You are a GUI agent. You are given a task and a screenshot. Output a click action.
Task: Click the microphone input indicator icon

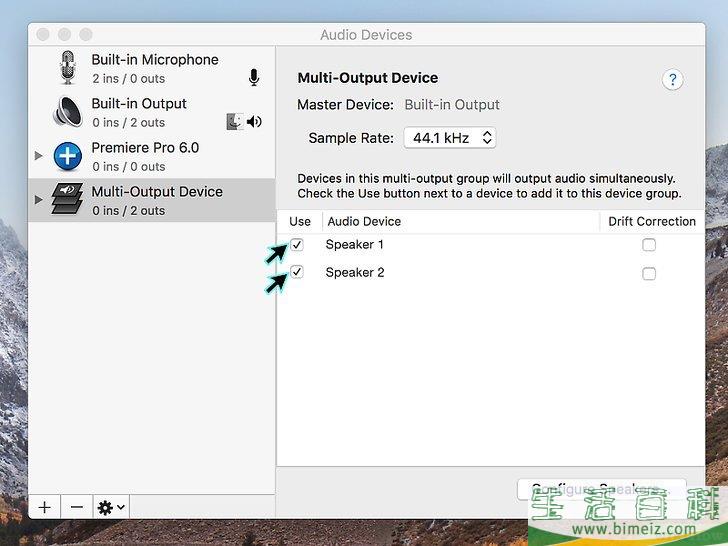pyautogui.click(x=254, y=78)
